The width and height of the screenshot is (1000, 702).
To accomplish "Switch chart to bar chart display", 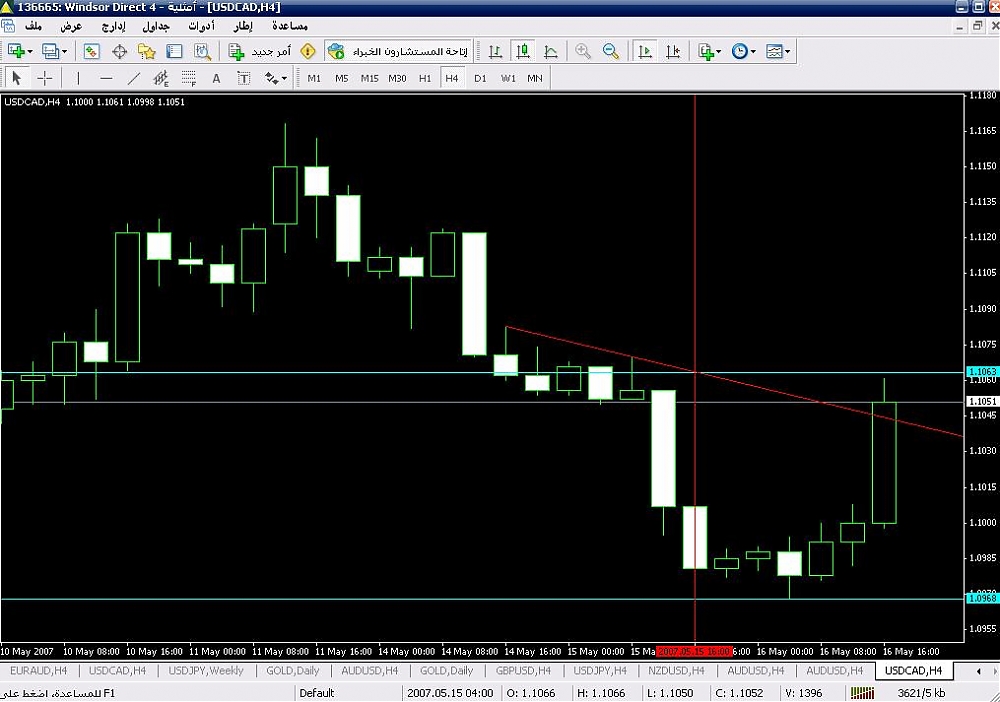I will coord(495,52).
